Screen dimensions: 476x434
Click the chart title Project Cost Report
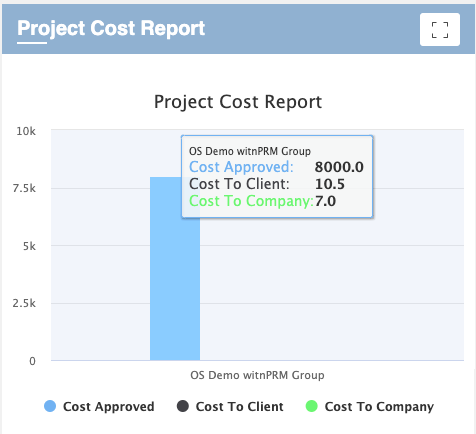(x=238, y=101)
